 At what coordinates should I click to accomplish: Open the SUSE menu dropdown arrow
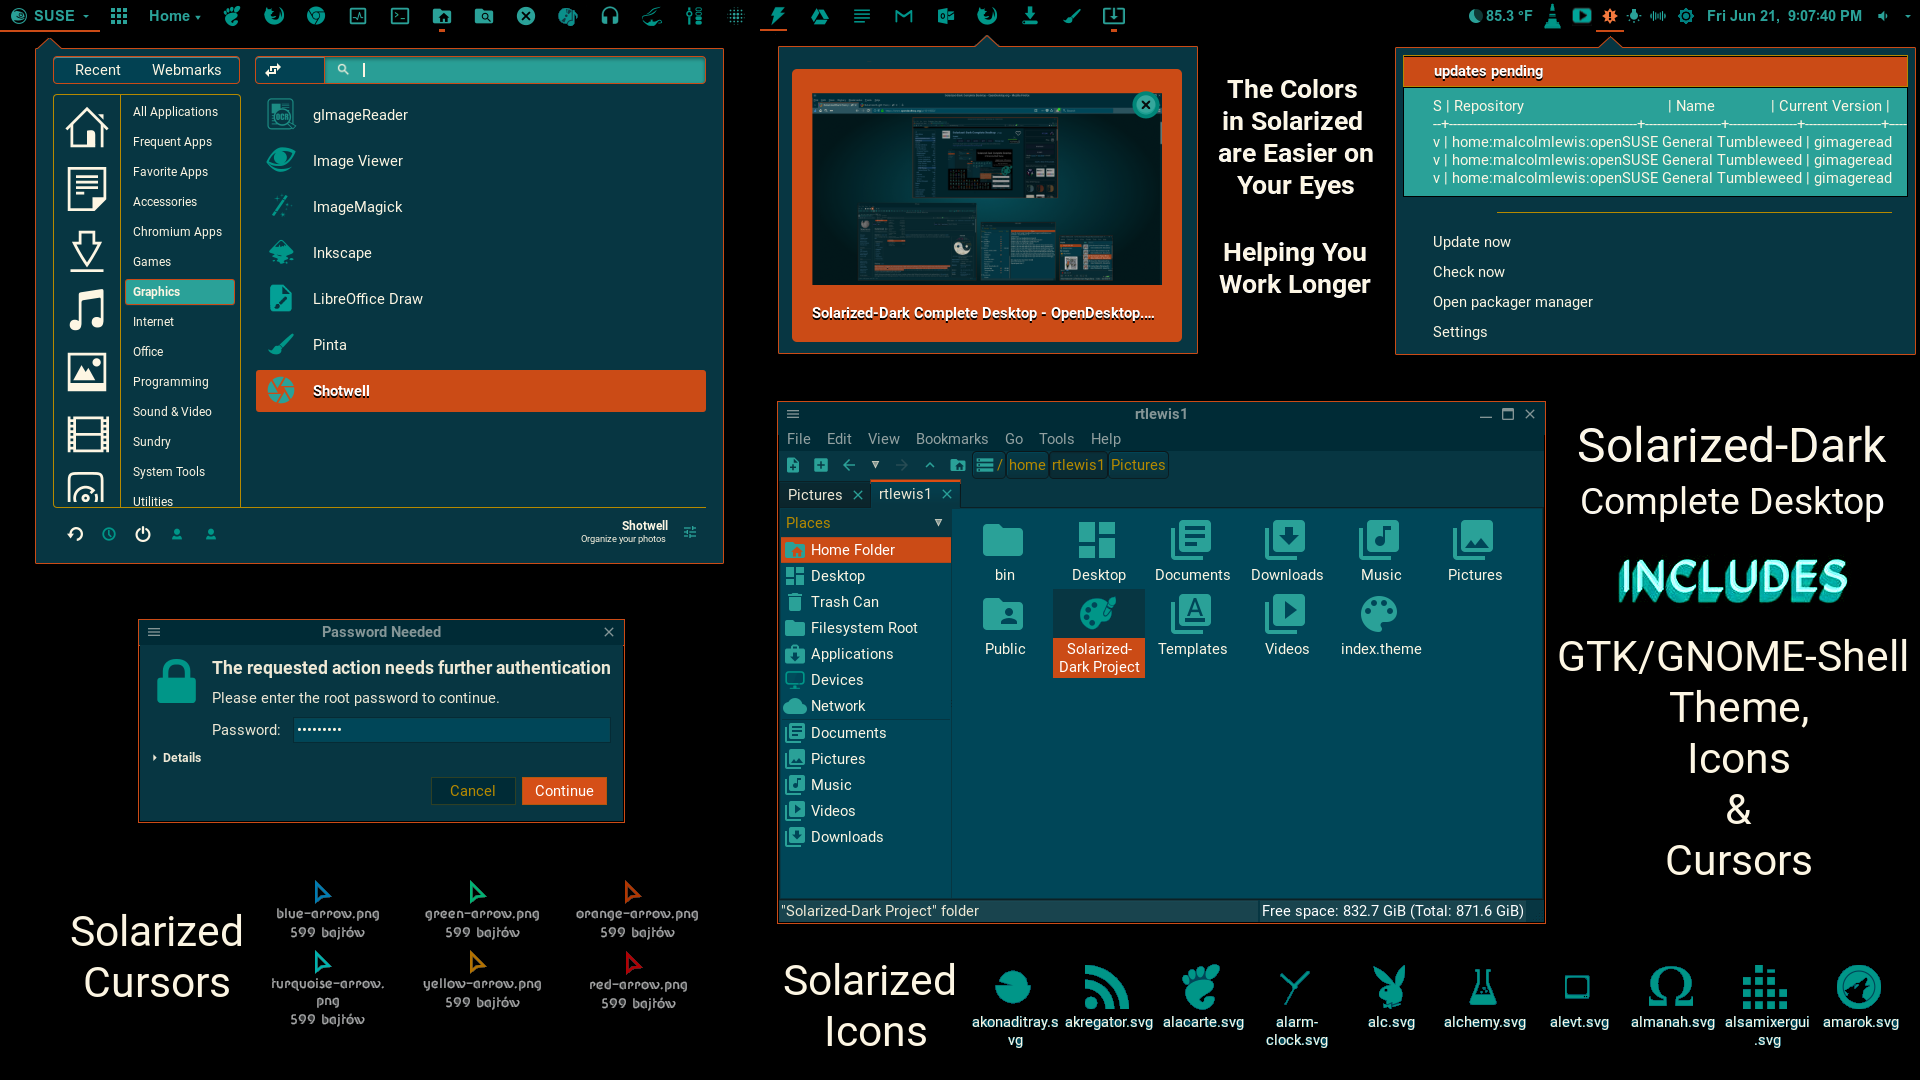coord(86,17)
